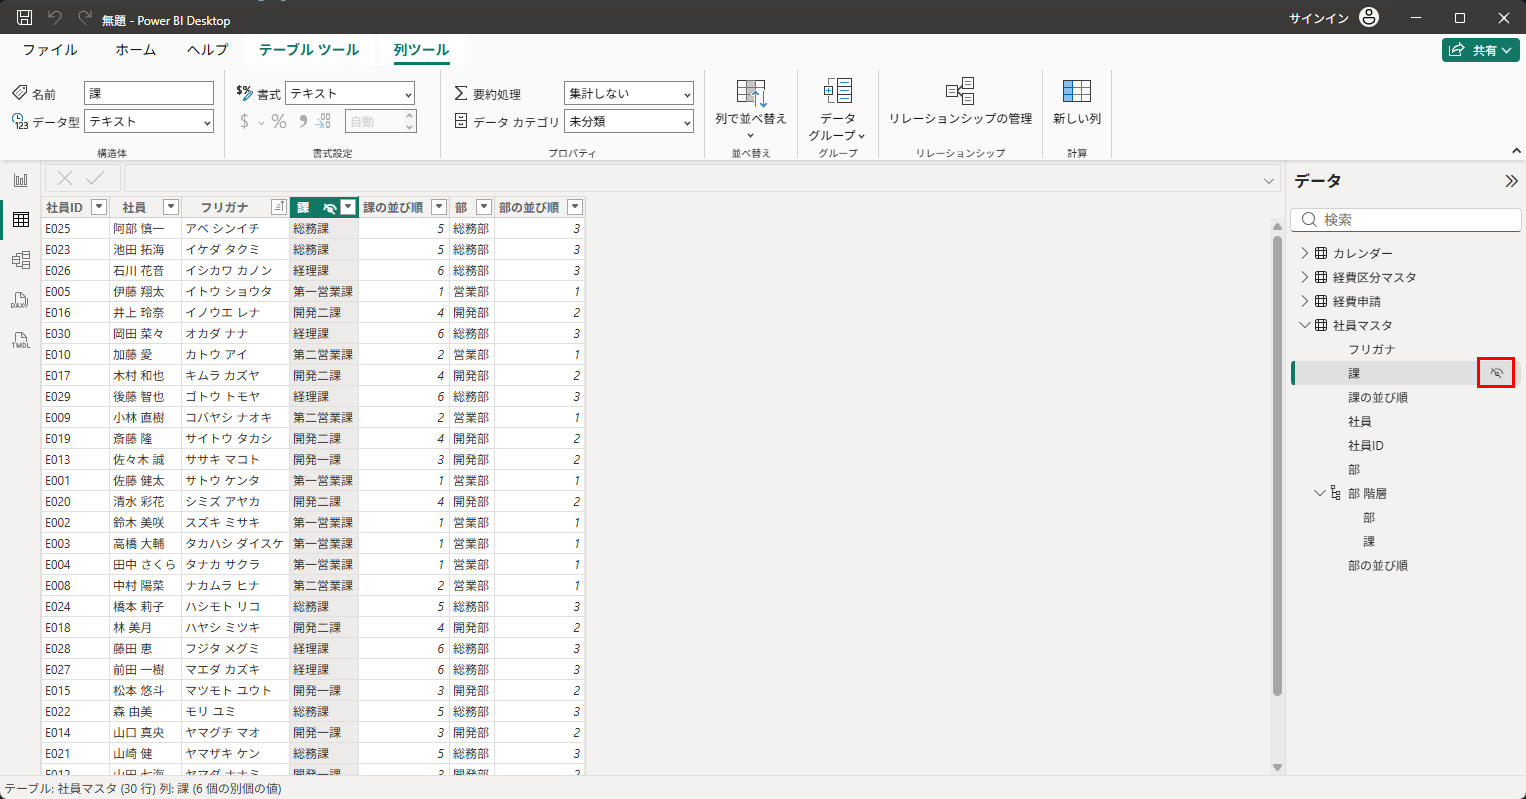1526x799 pixels.
Task: Click the cell containing E025
Action: (75, 229)
